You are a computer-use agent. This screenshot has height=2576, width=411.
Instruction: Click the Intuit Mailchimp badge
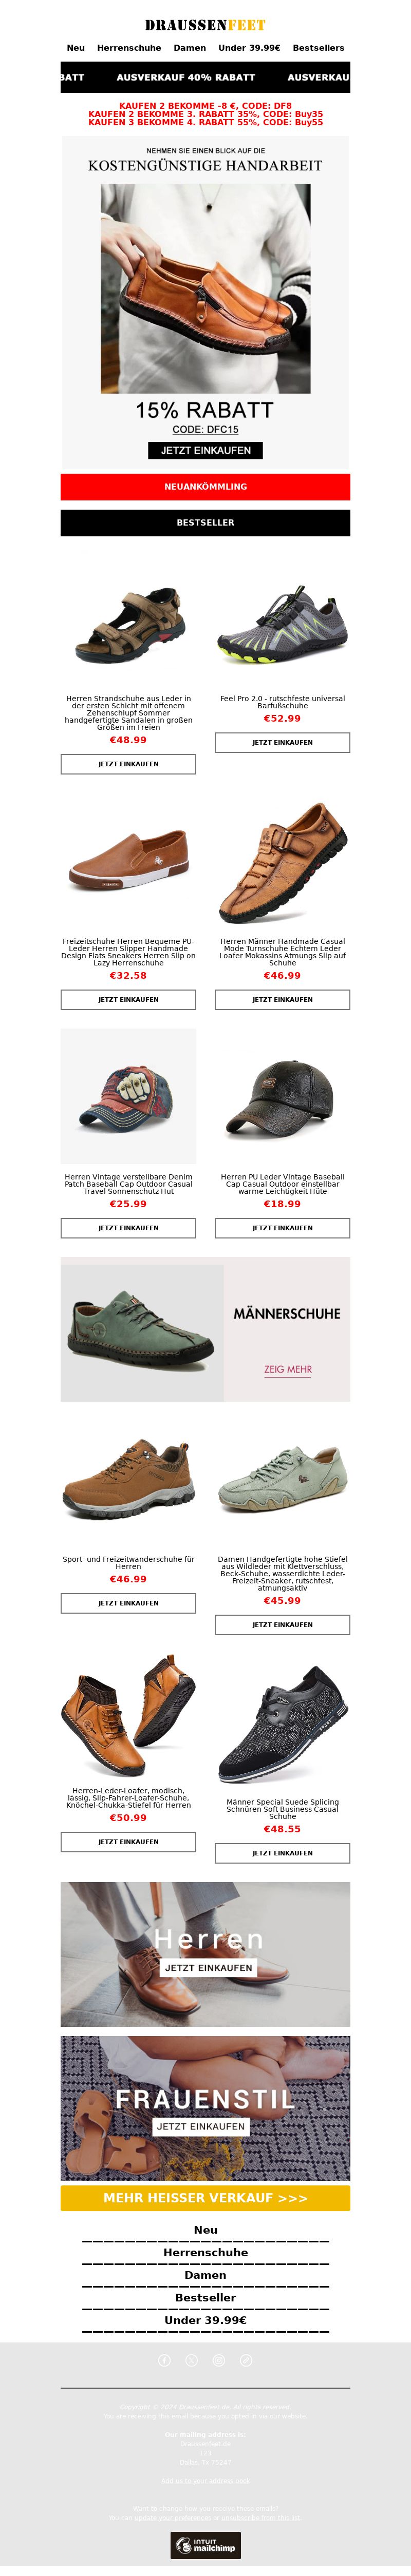coord(205,2545)
